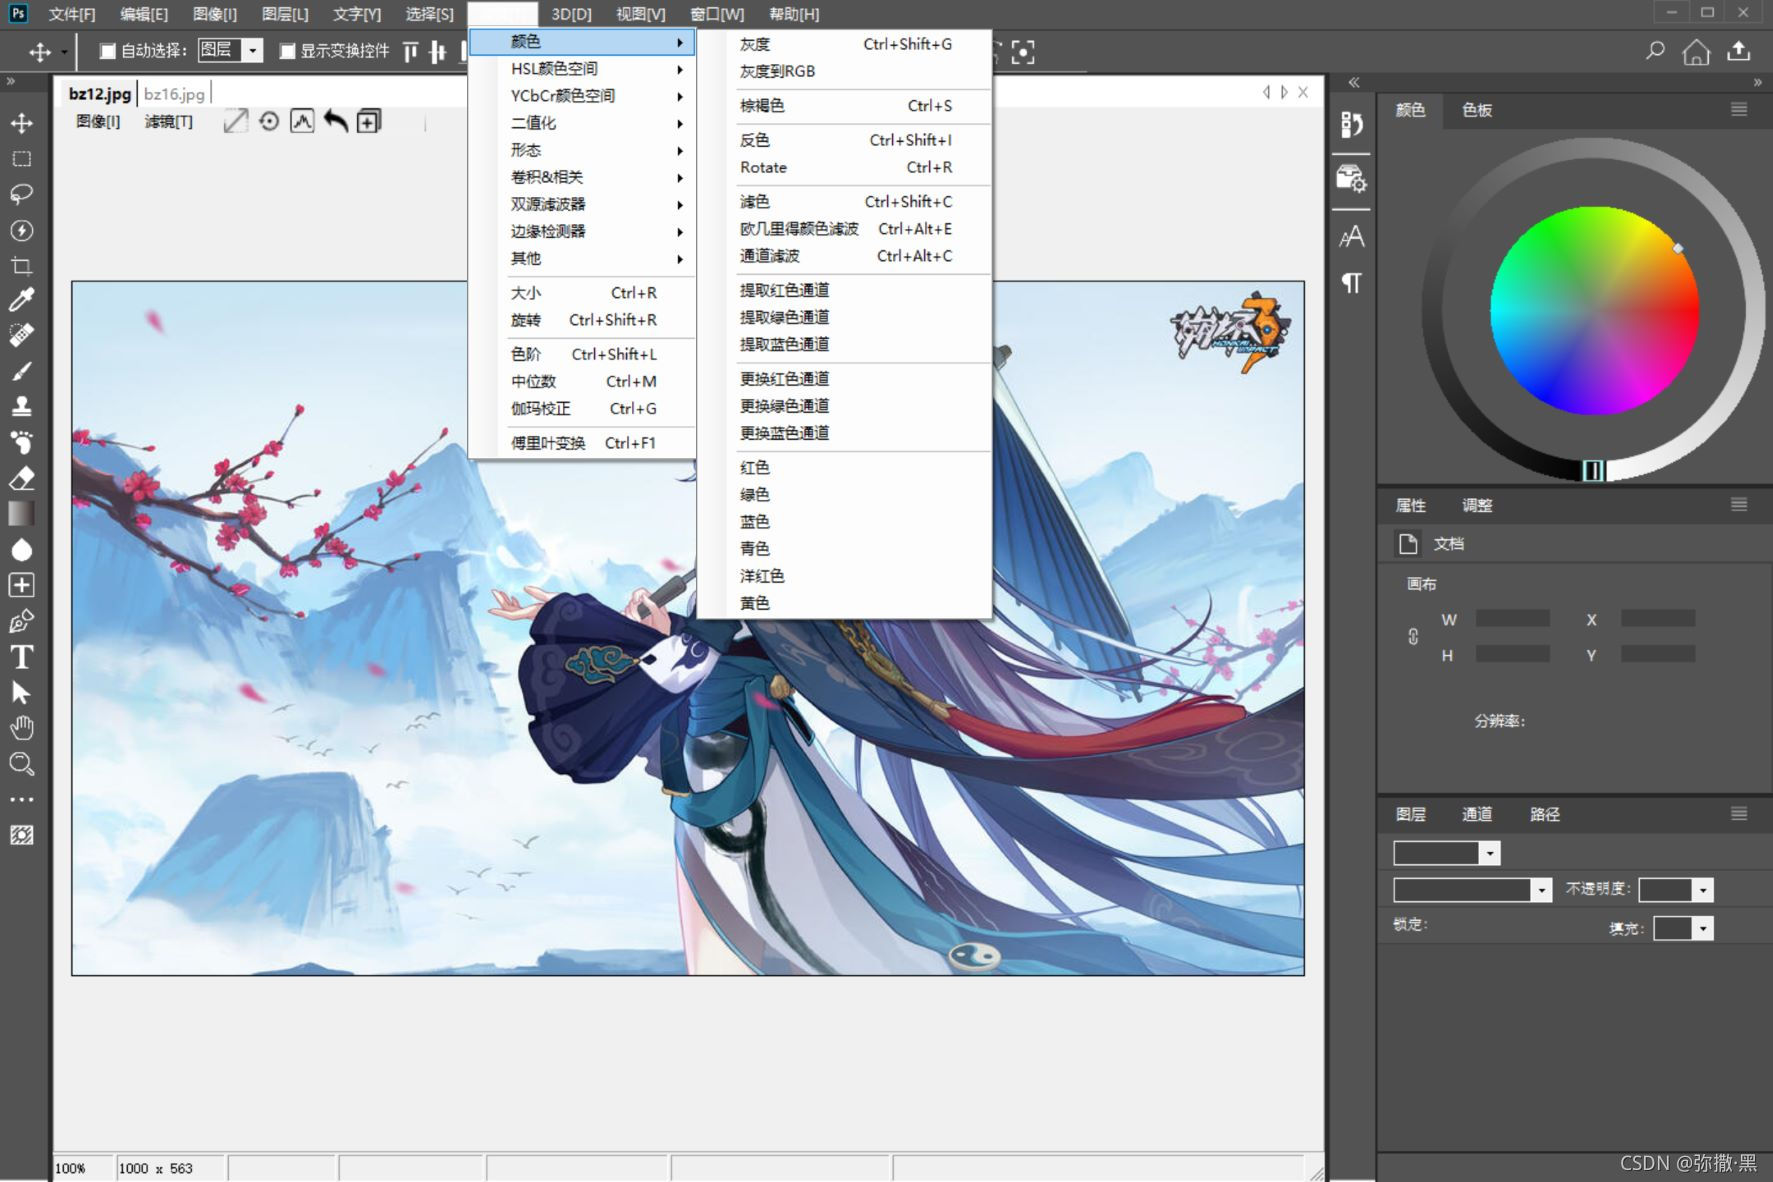Switch to the 色板 panel tab

[x=1477, y=110]
